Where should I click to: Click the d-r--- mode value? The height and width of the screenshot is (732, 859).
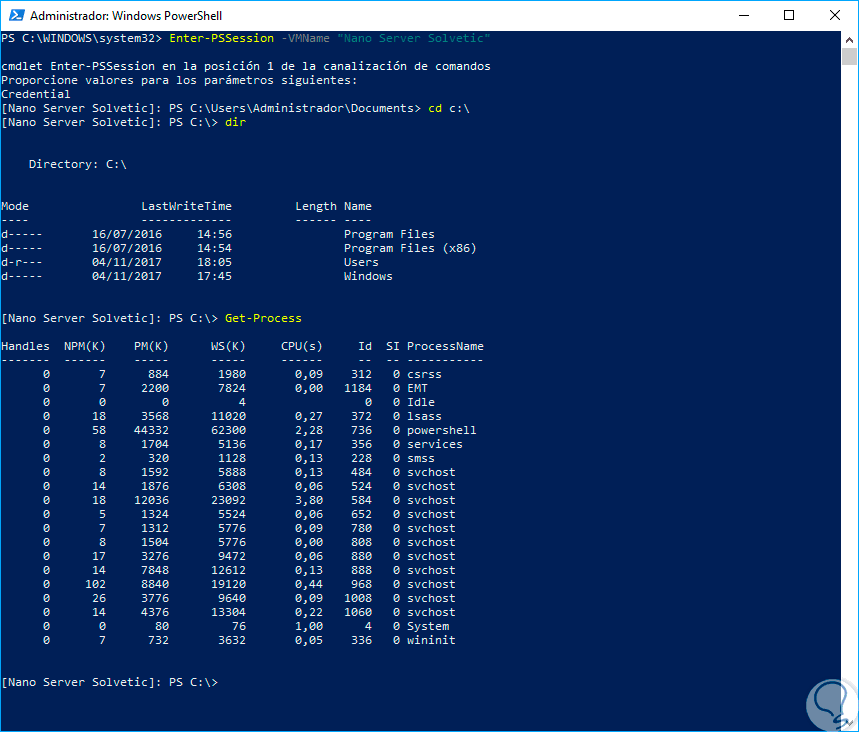click(21, 262)
